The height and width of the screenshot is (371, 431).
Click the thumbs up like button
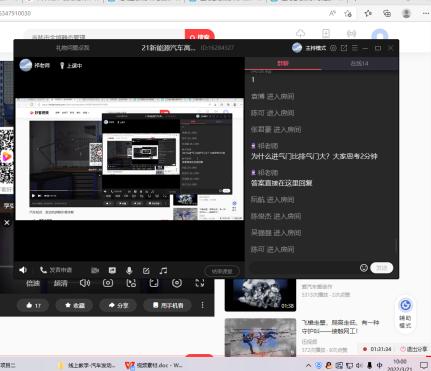click(x=33, y=305)
